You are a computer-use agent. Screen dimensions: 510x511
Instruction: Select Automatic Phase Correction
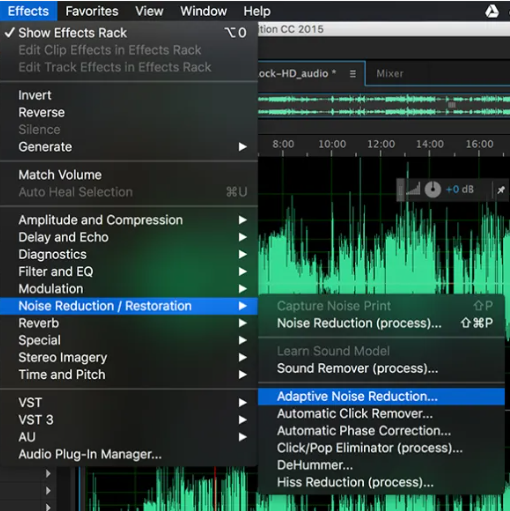pyautogui.click(x=381, y=431)
